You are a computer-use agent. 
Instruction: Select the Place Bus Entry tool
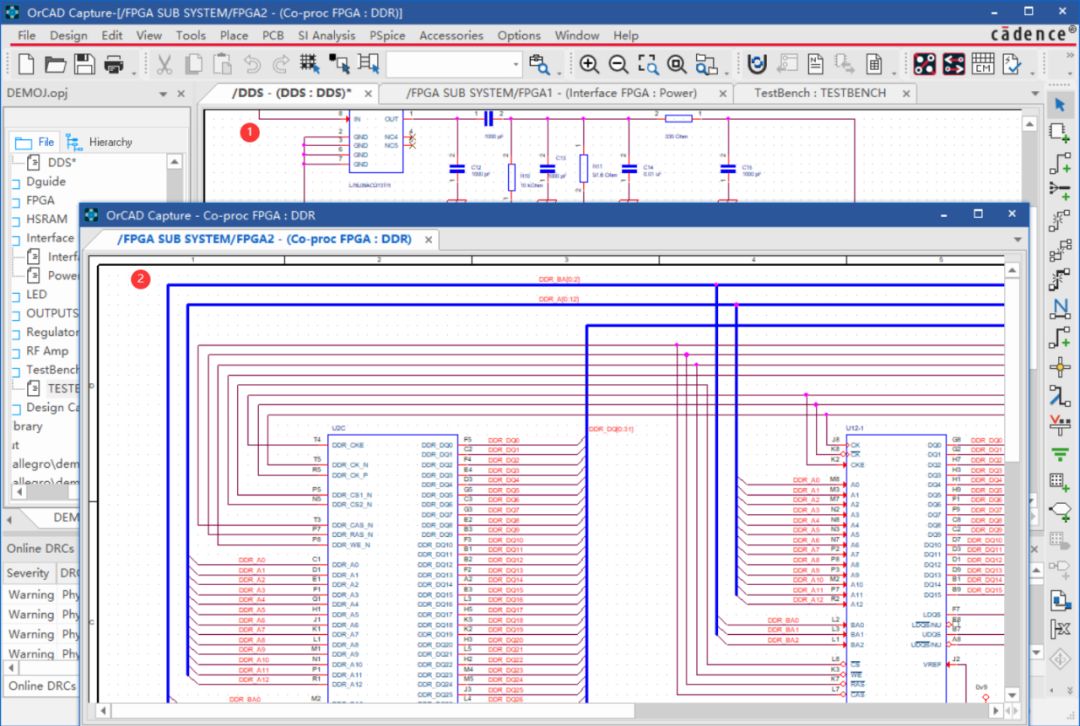[1060, 396]
